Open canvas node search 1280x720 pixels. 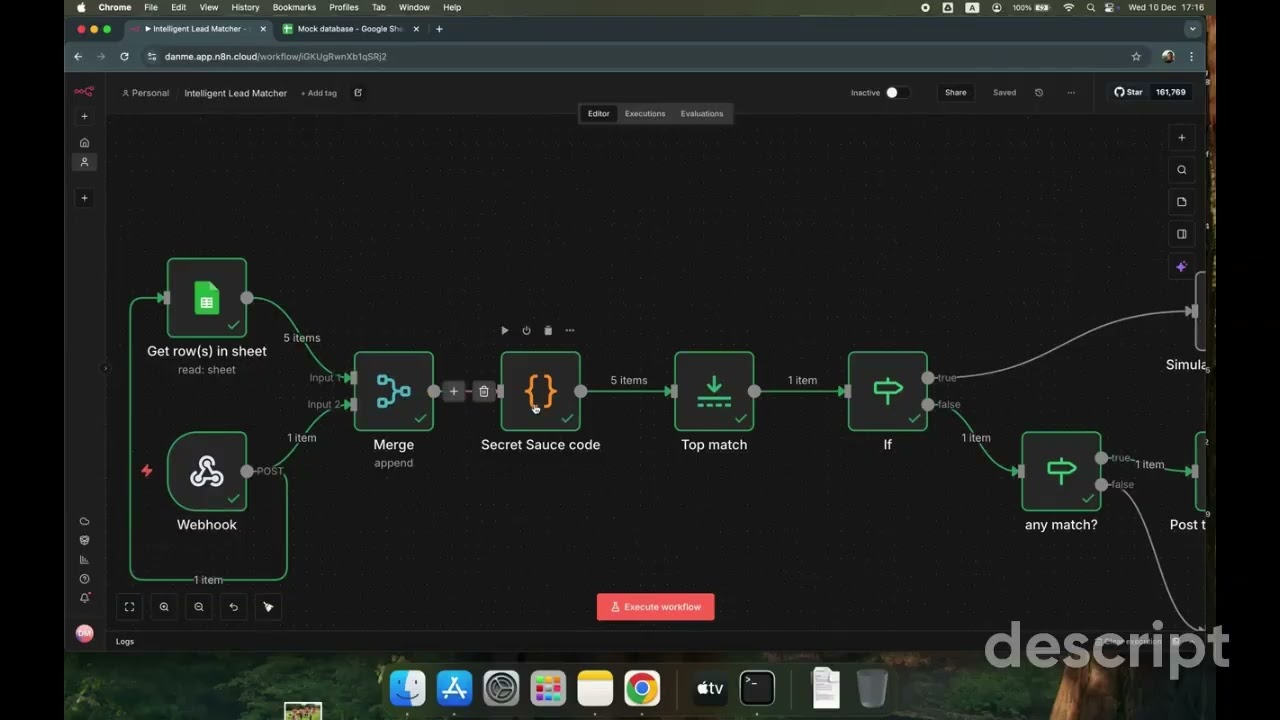coord(1181,170)
